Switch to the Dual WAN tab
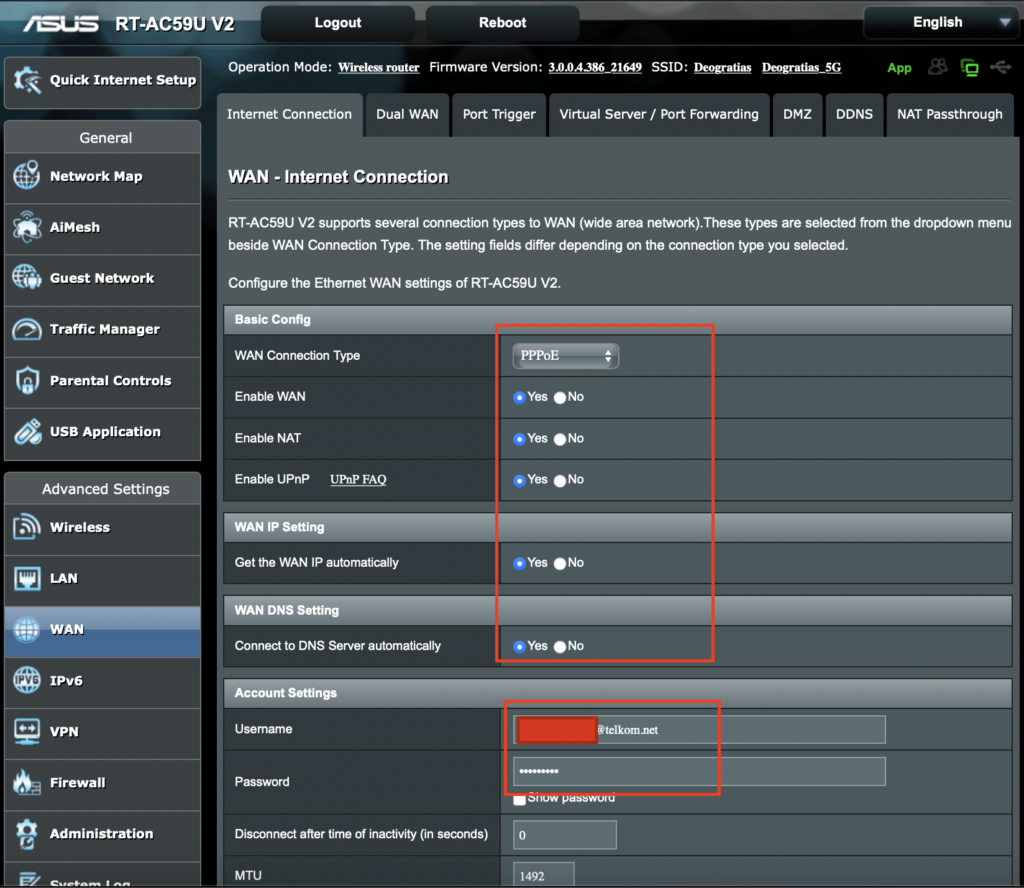 [x=407, y=114]
